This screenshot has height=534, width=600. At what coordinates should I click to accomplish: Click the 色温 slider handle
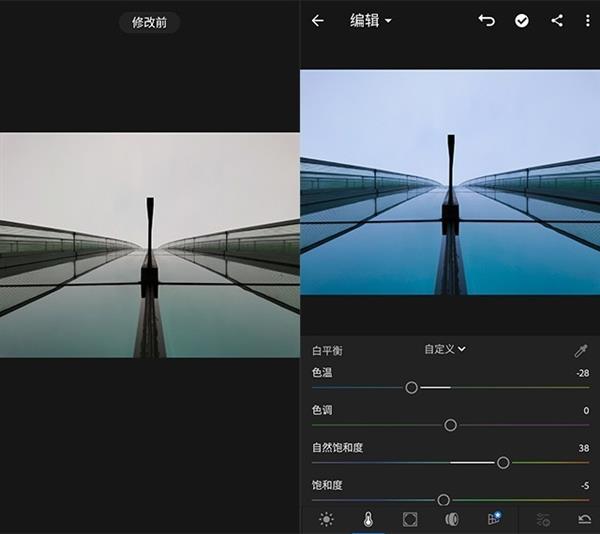pos(411,387)
